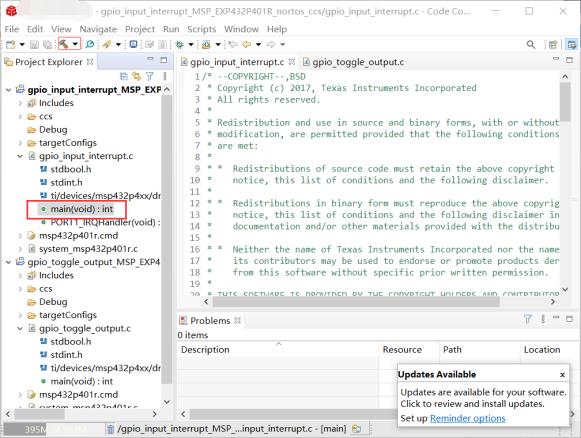Click the editor horizontal scrollbar thumb

pyautogui.click(x=356, y=302)
